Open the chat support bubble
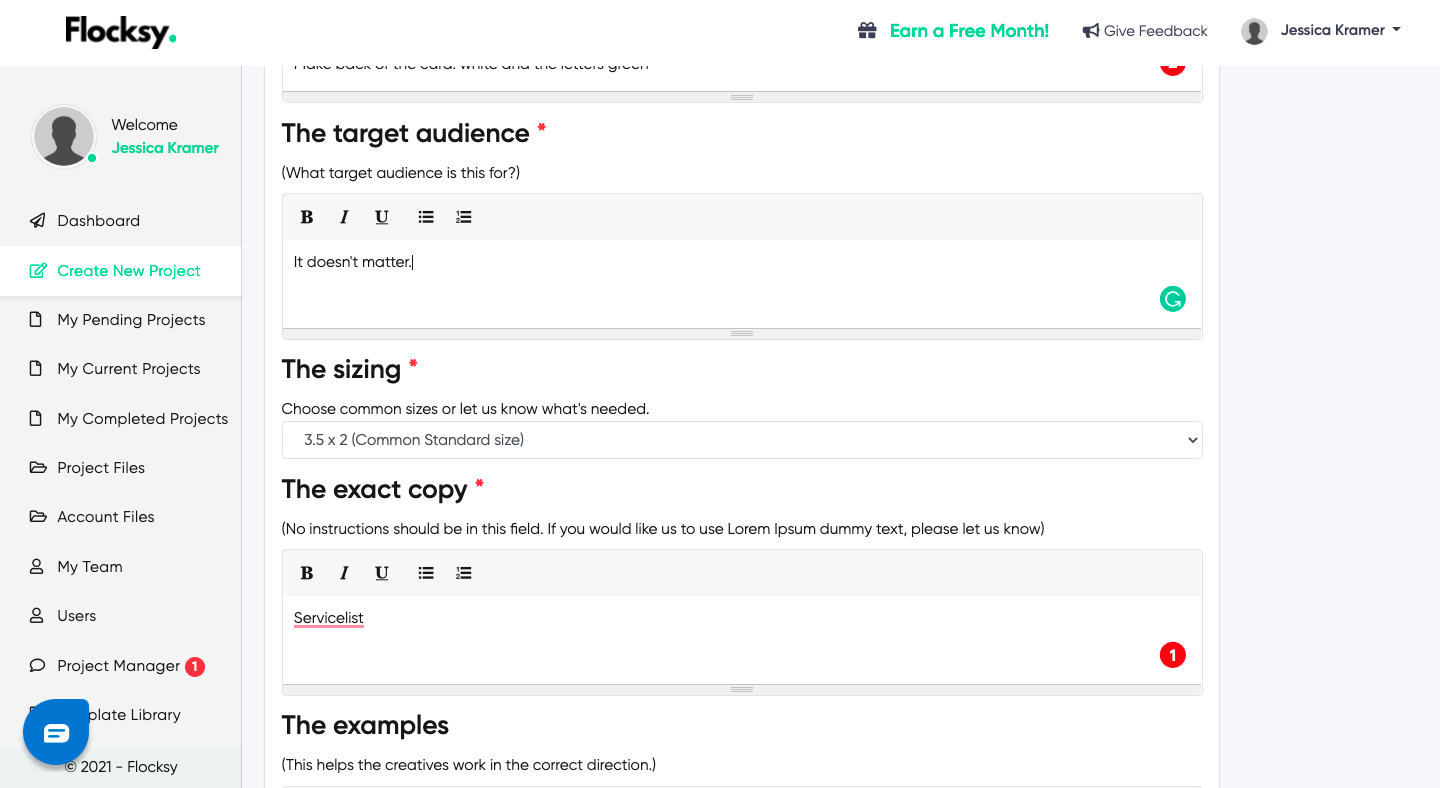Screen dimensions: 1440x788 tap(56, 733)
